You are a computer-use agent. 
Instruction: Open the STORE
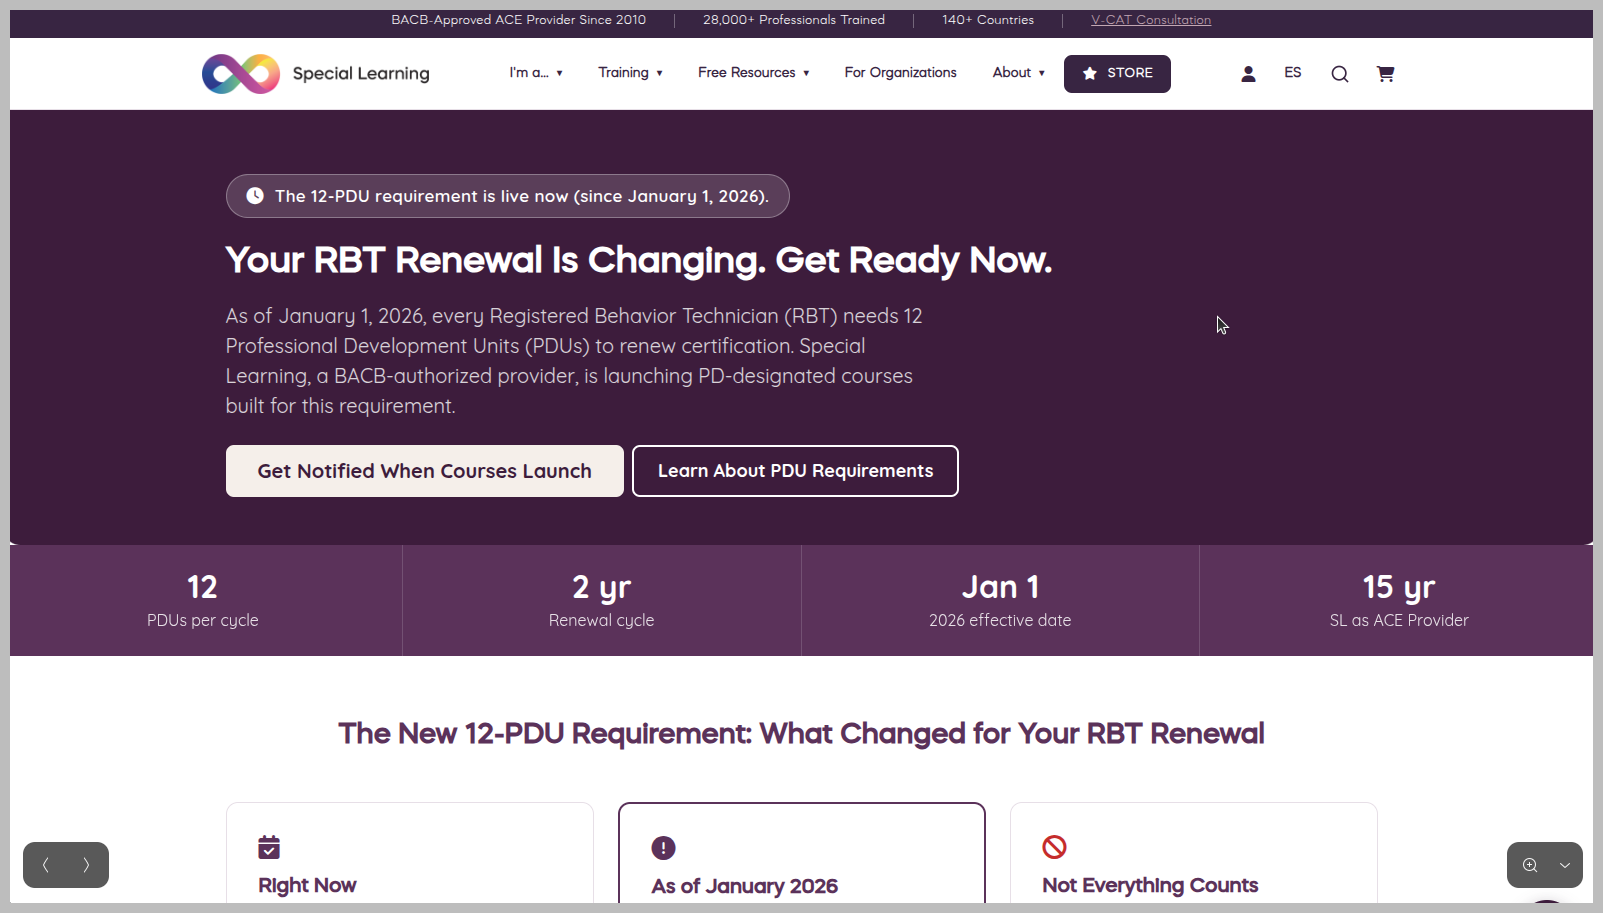[x=1117, y=74]
